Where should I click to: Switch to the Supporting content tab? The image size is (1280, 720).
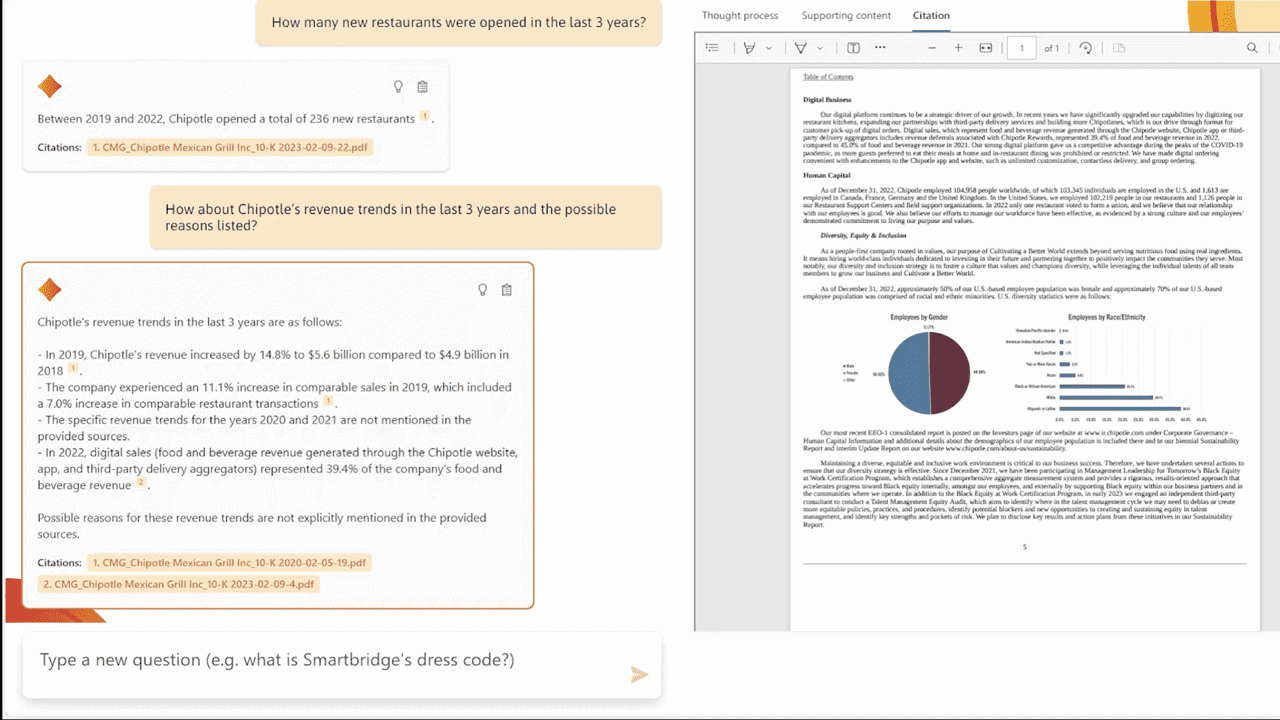846,15
